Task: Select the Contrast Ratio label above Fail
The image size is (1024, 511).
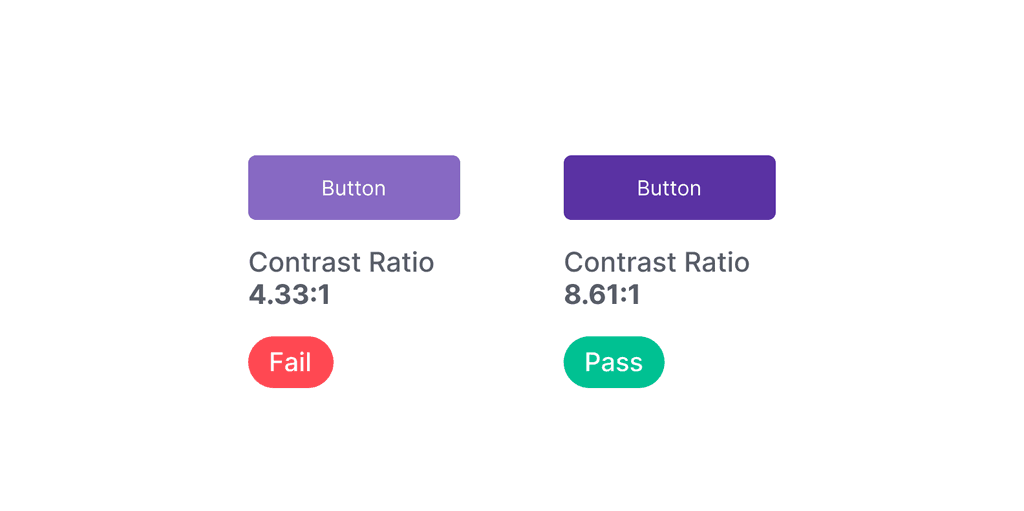Action: coord(342,263)
